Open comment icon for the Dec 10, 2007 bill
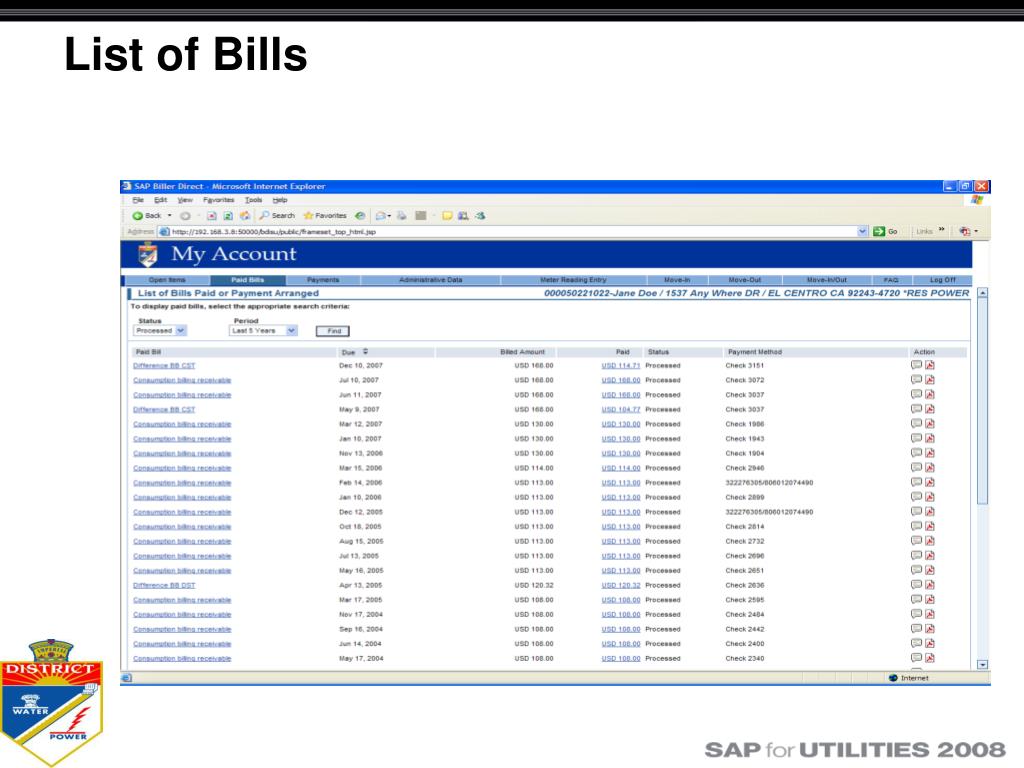 [x=916, y=365]
